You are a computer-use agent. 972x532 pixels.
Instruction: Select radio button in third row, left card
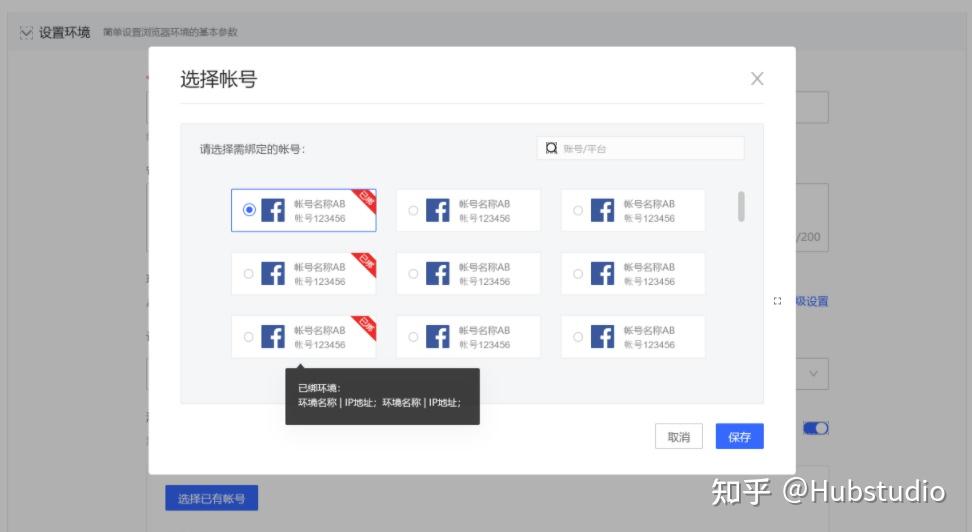249,337
